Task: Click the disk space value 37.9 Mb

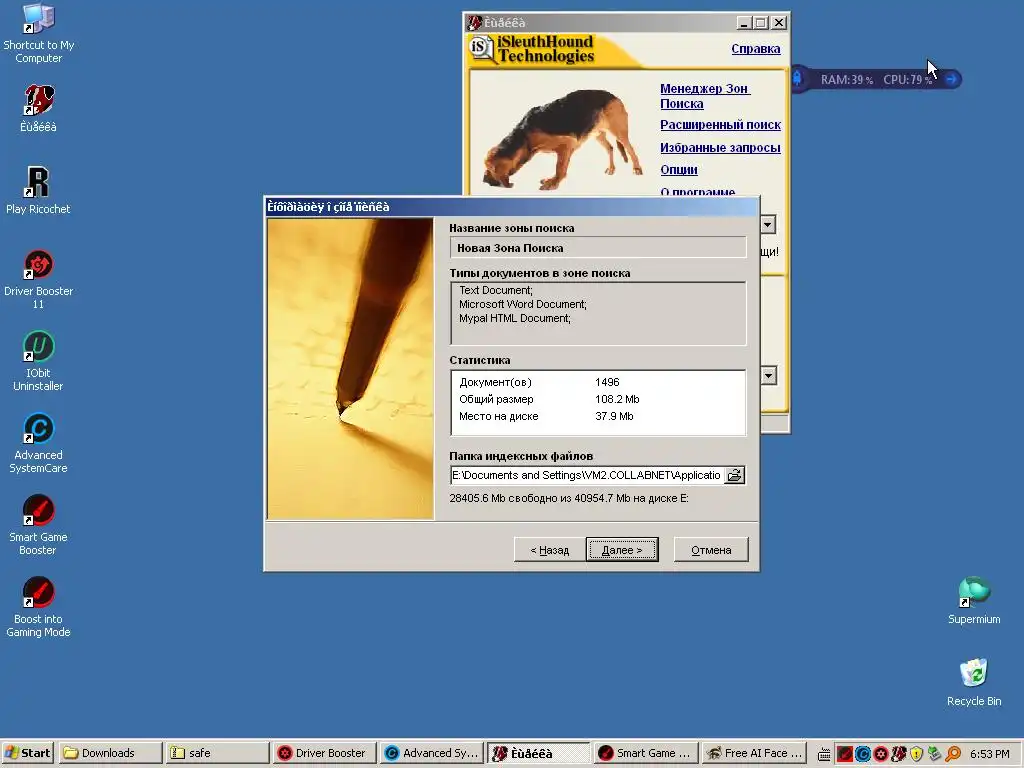Action: pyautogui.click(x=614, y=416)
